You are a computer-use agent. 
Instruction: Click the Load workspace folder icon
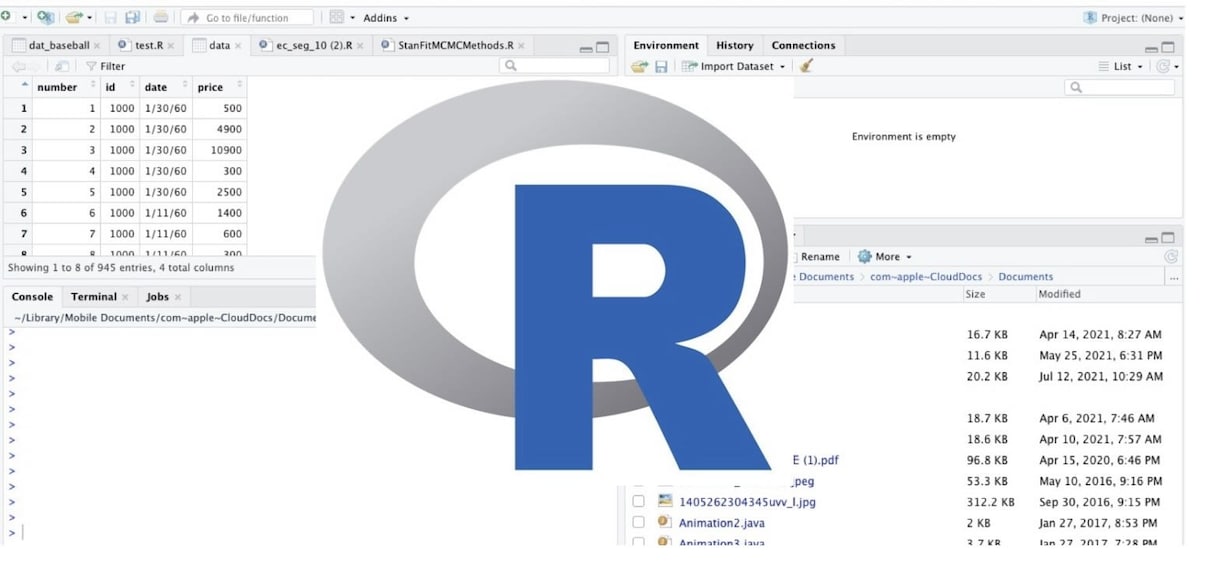640,66
